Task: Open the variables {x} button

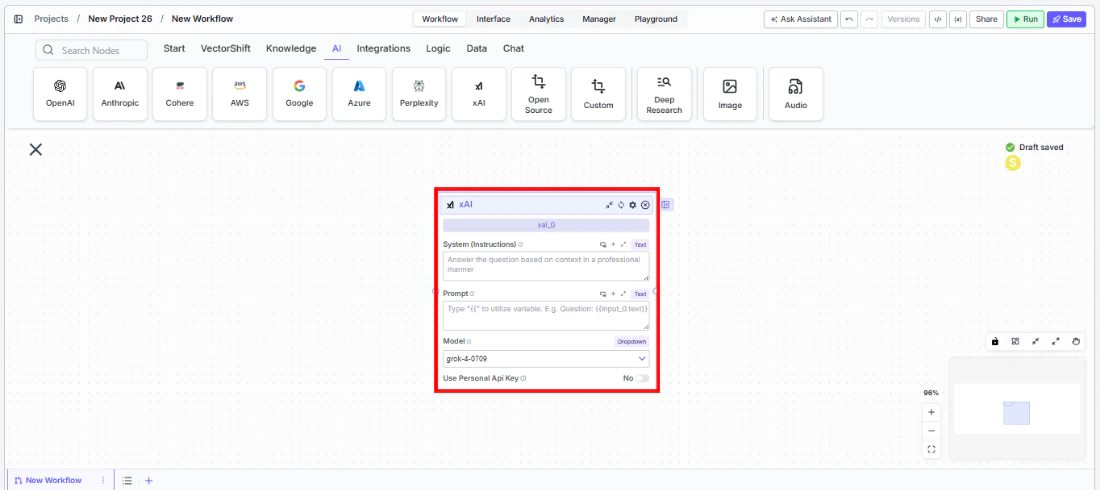Action: (x=958, y=19)
